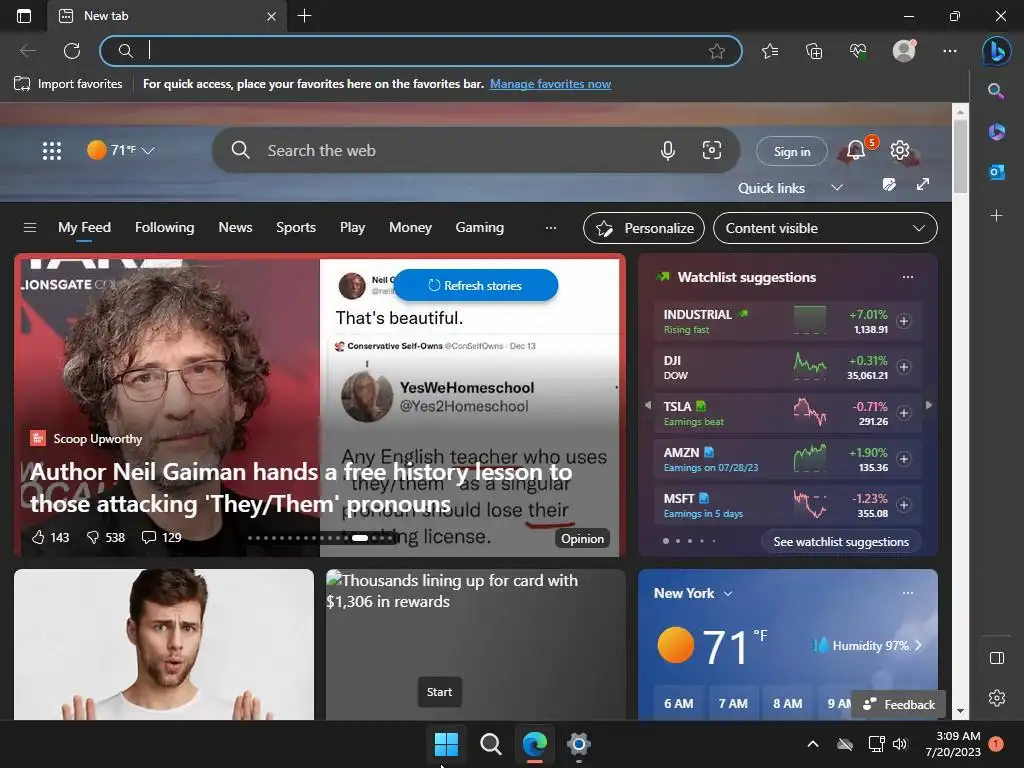Open the tab actions menu icon
1024x768 pixels.
click(24, 16)
